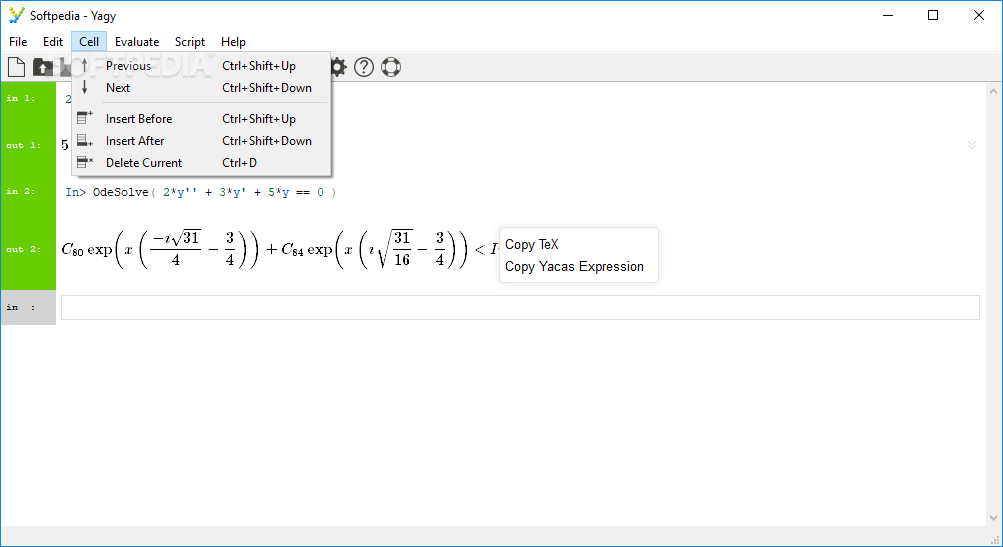Click the out 2 equation result
1003x547 pixels.
[279, 249]
